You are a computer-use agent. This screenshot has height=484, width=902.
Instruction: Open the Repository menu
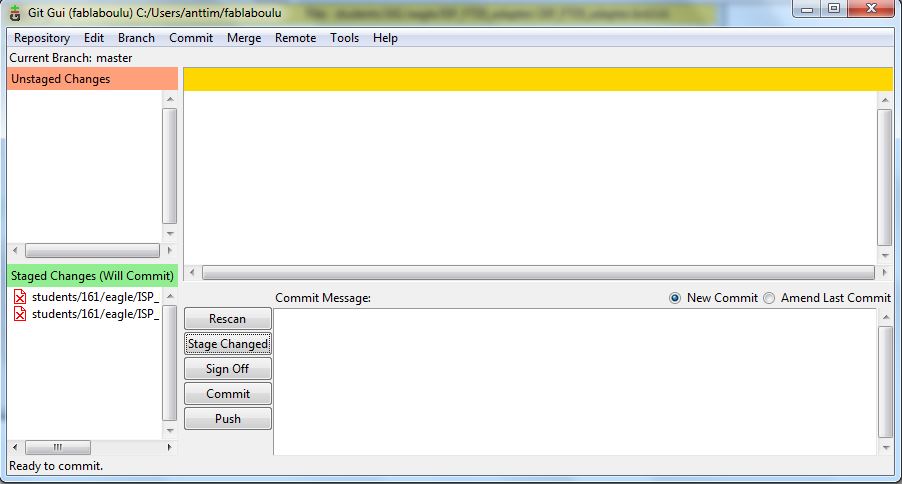click(x=42, y=38)
